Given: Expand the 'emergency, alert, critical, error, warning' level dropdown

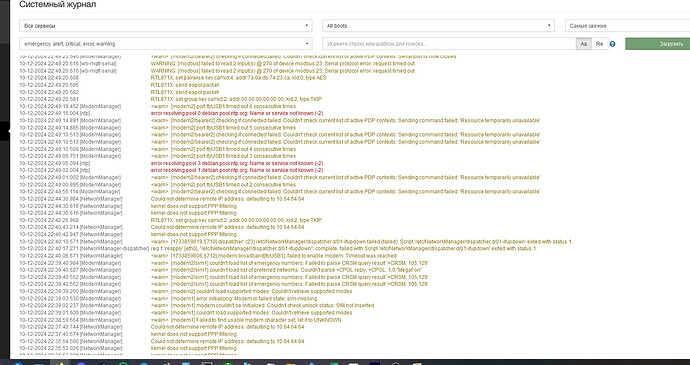Looking at the screenshot, I should coord(165,44).
